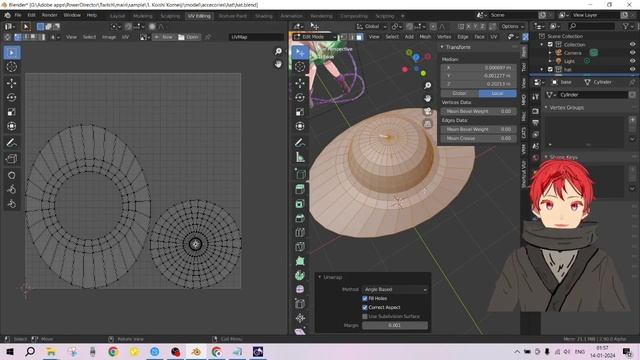The image size is (640, 360).
Task: Hide the Camera object in outliner
Action: 632,53
